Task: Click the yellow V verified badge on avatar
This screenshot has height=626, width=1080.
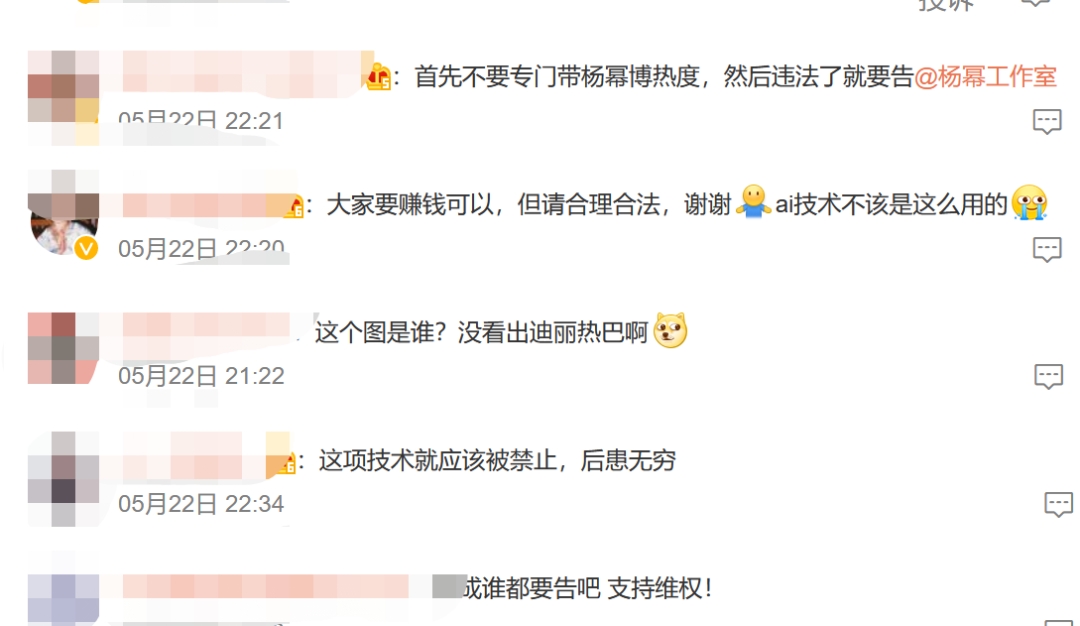Action: 86,248
